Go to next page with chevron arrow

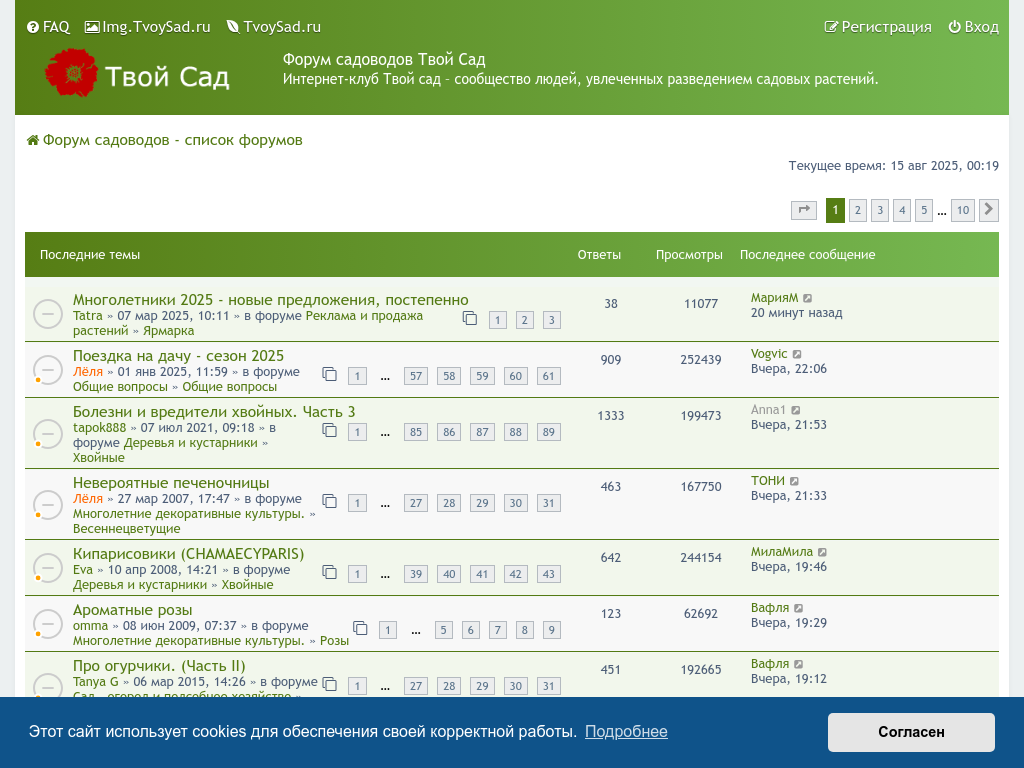pos(988,210)
